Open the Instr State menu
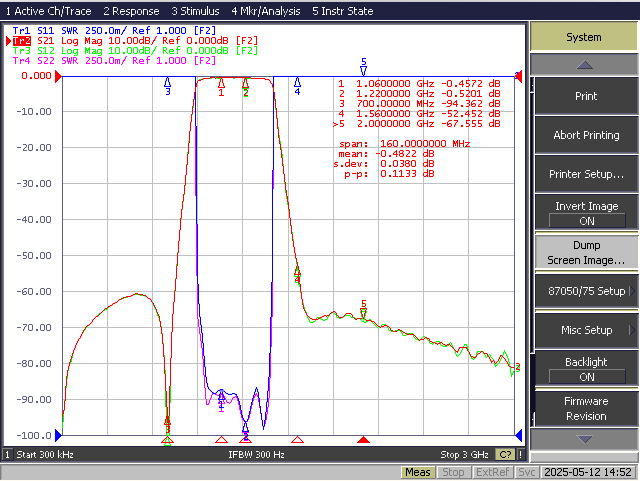Viewport: 640px width, 481px height. click(x=343, y=11)
